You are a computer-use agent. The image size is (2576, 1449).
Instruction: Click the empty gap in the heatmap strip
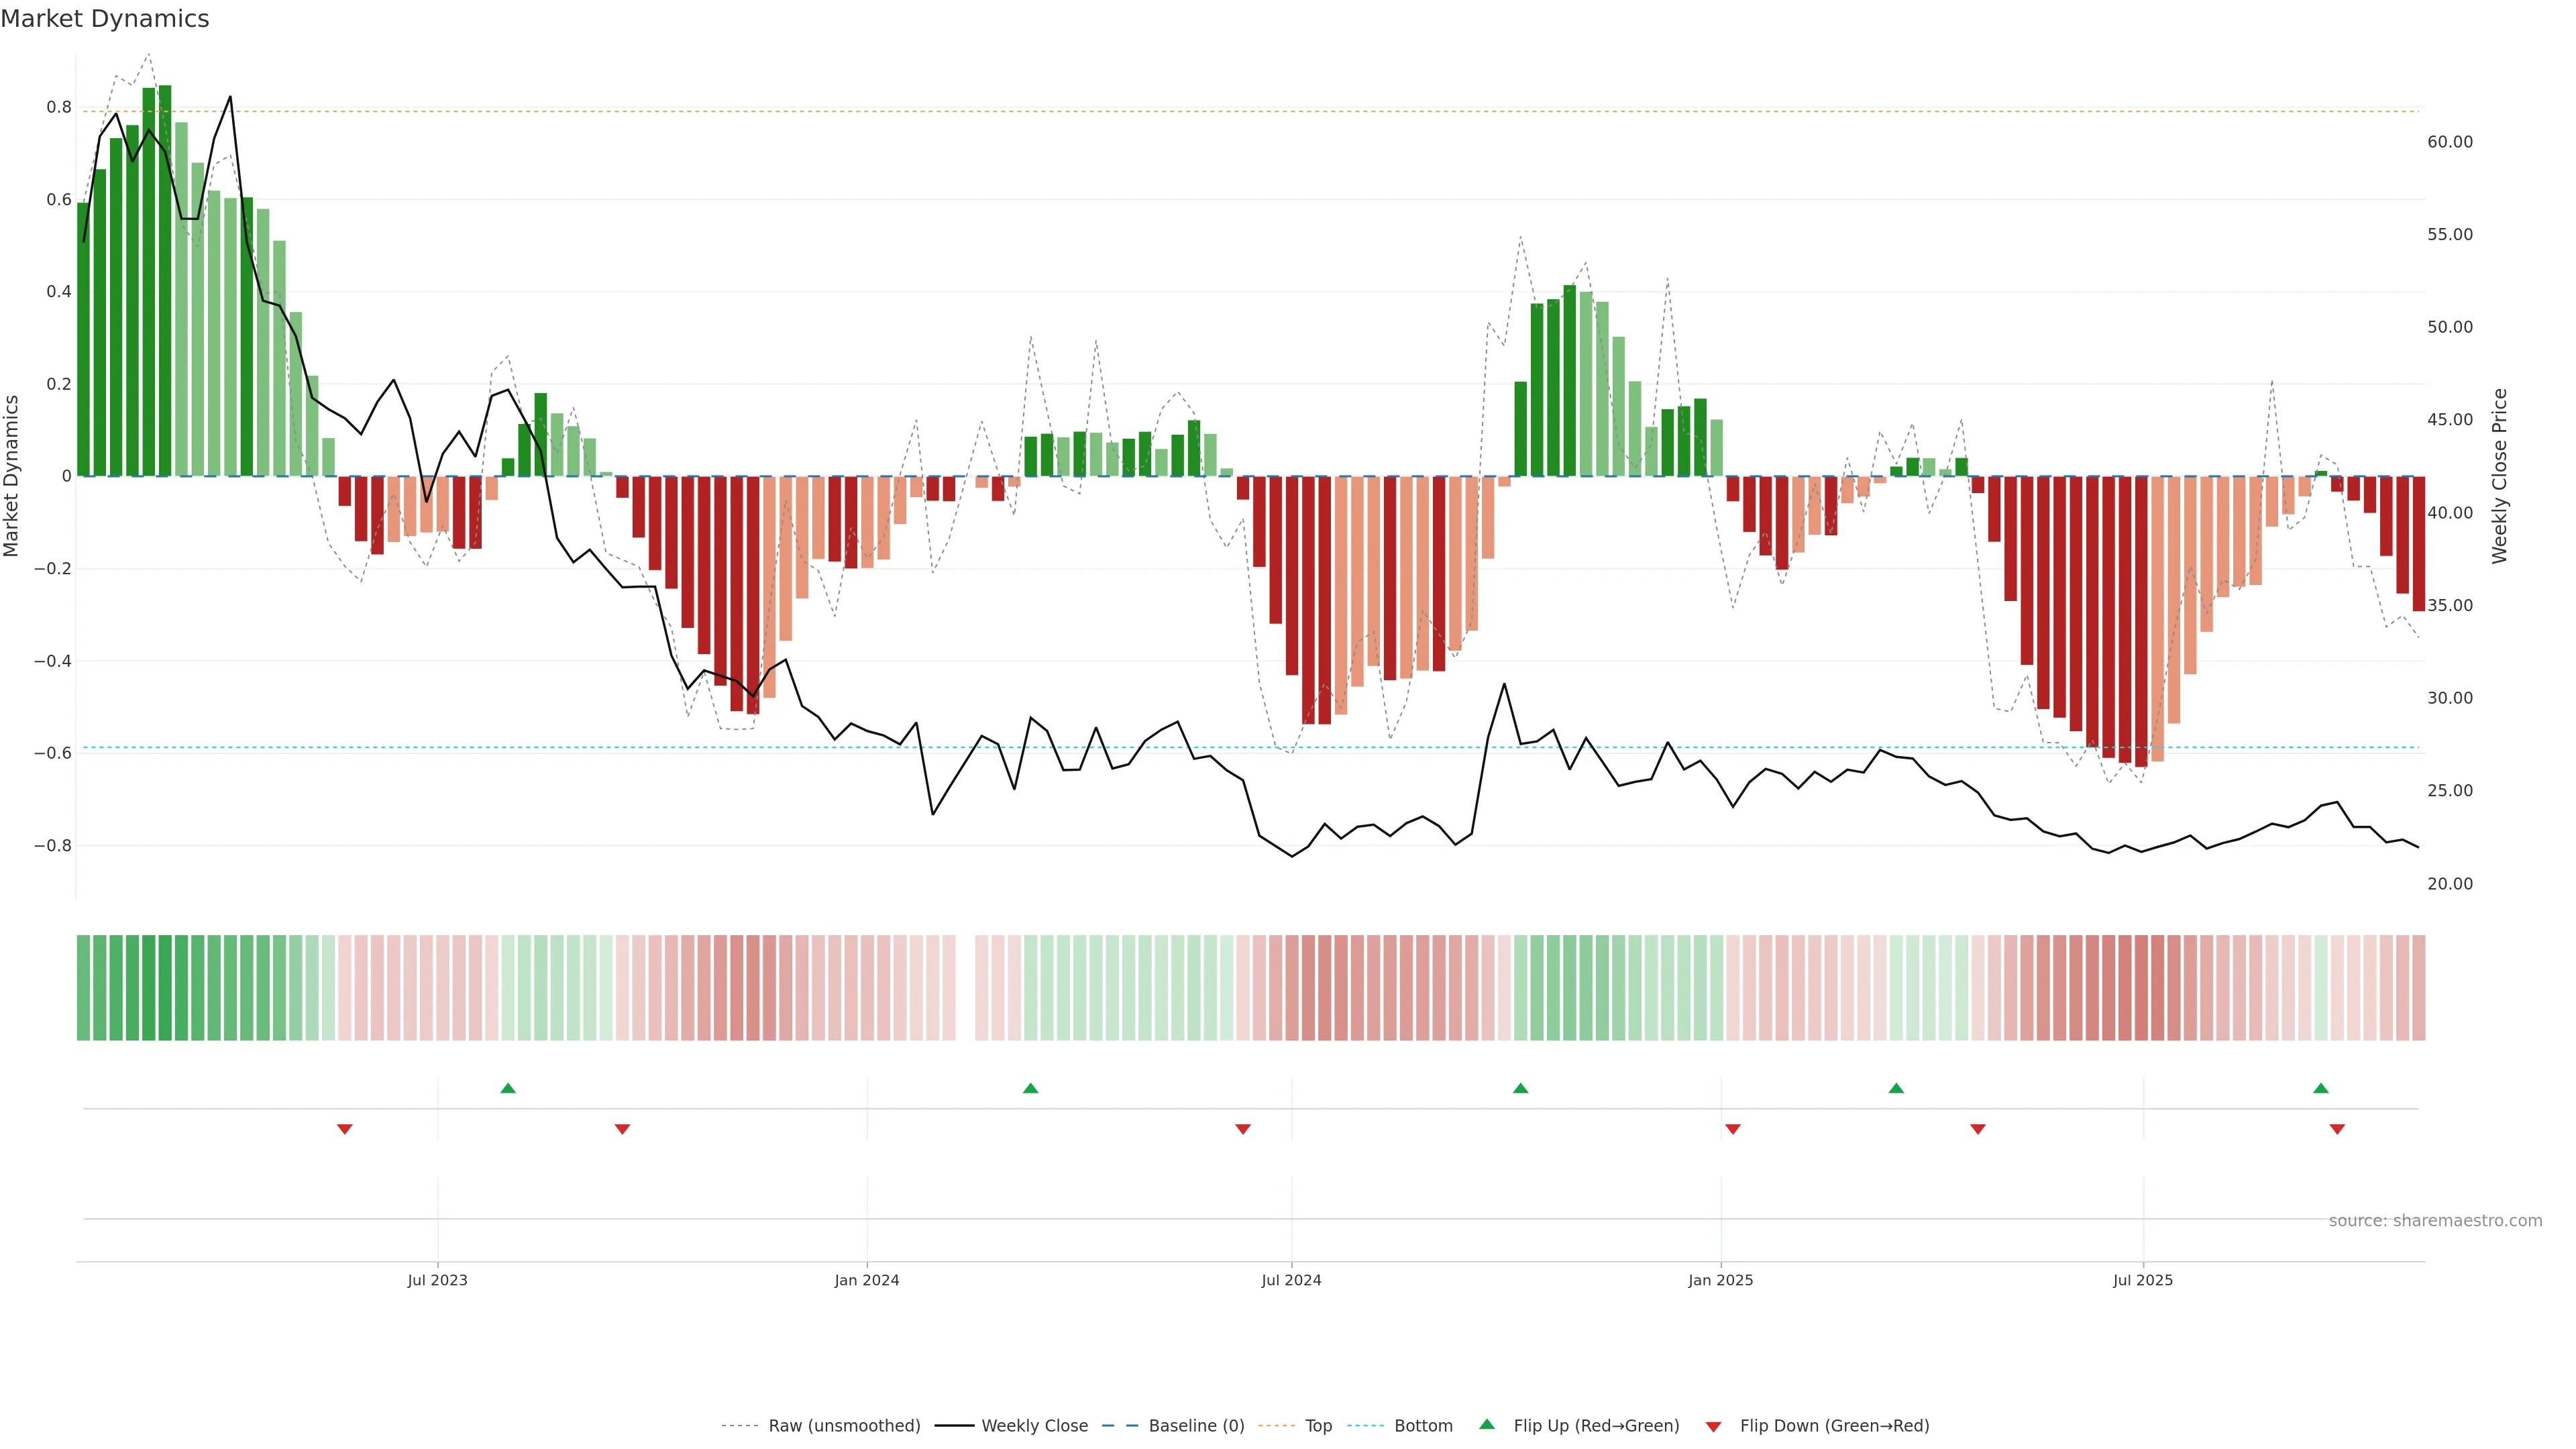(x=966, y=988)
